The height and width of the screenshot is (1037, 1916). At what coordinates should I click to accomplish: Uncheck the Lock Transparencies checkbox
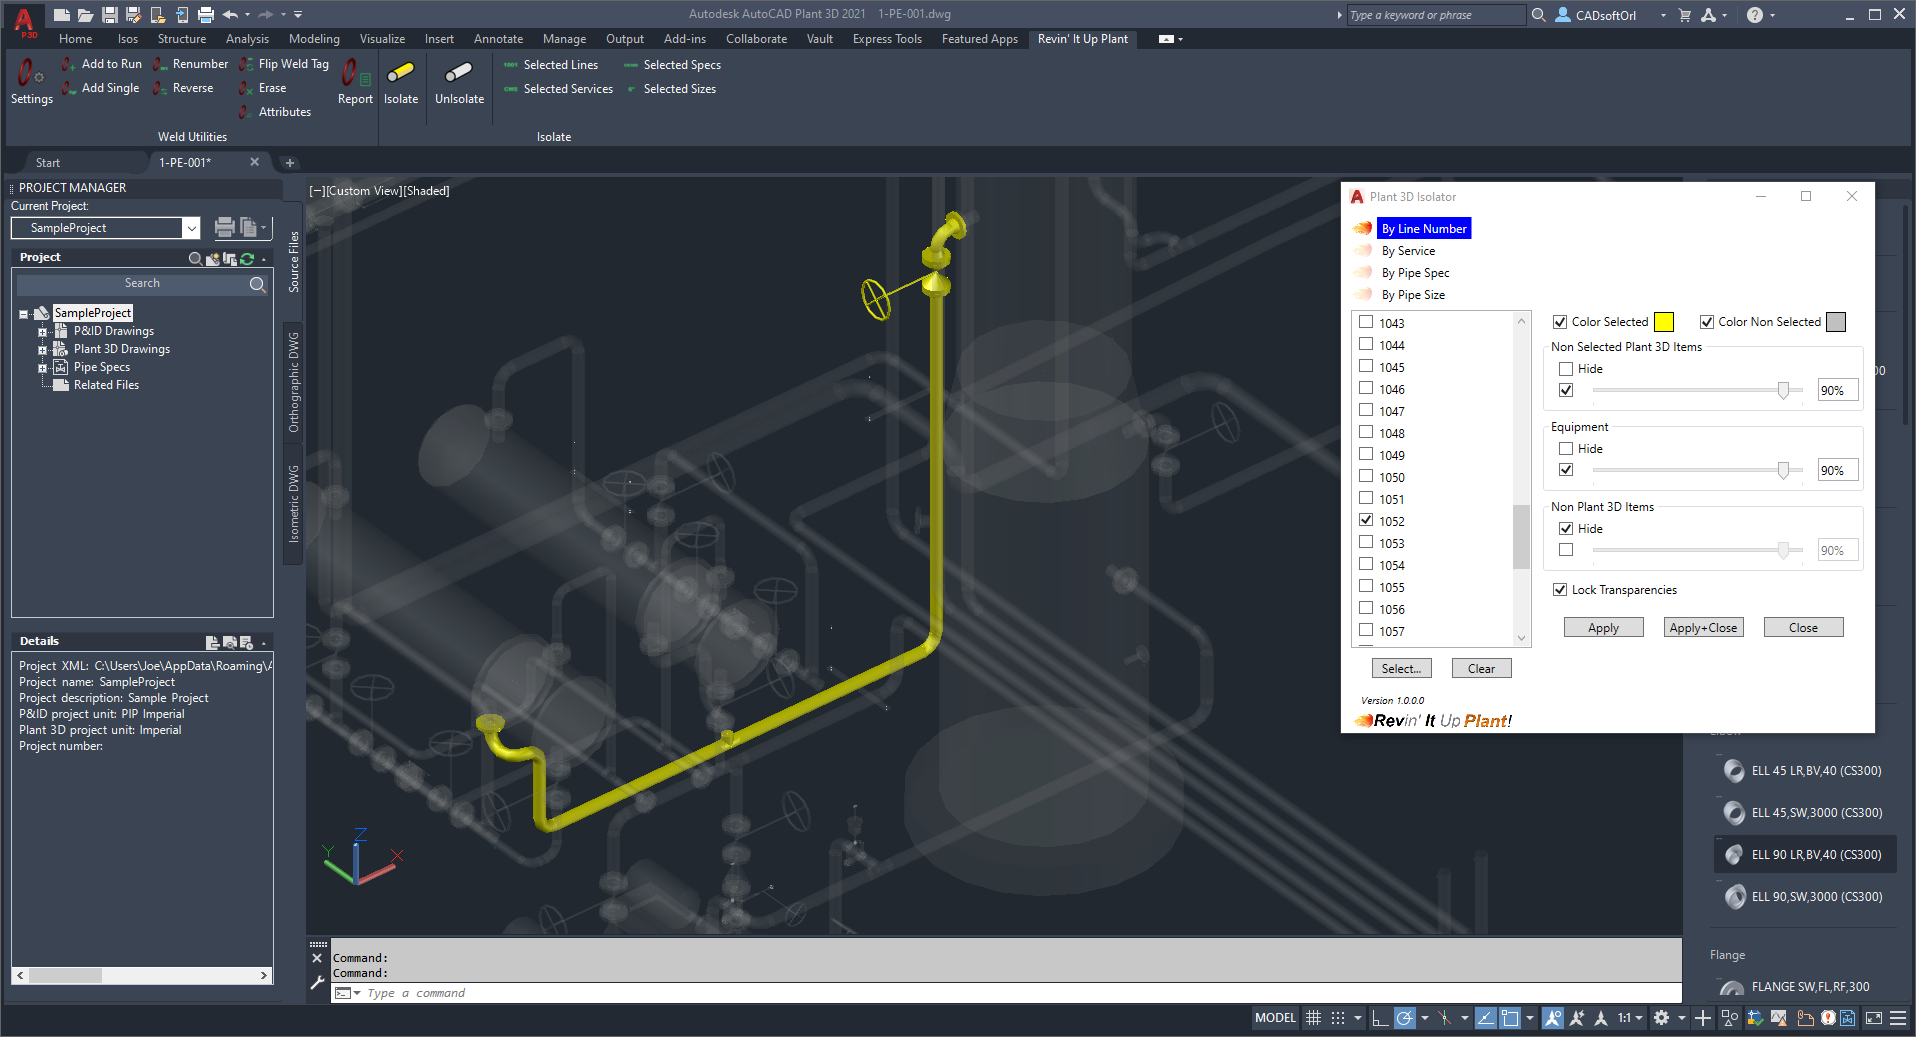(1560, 590)
